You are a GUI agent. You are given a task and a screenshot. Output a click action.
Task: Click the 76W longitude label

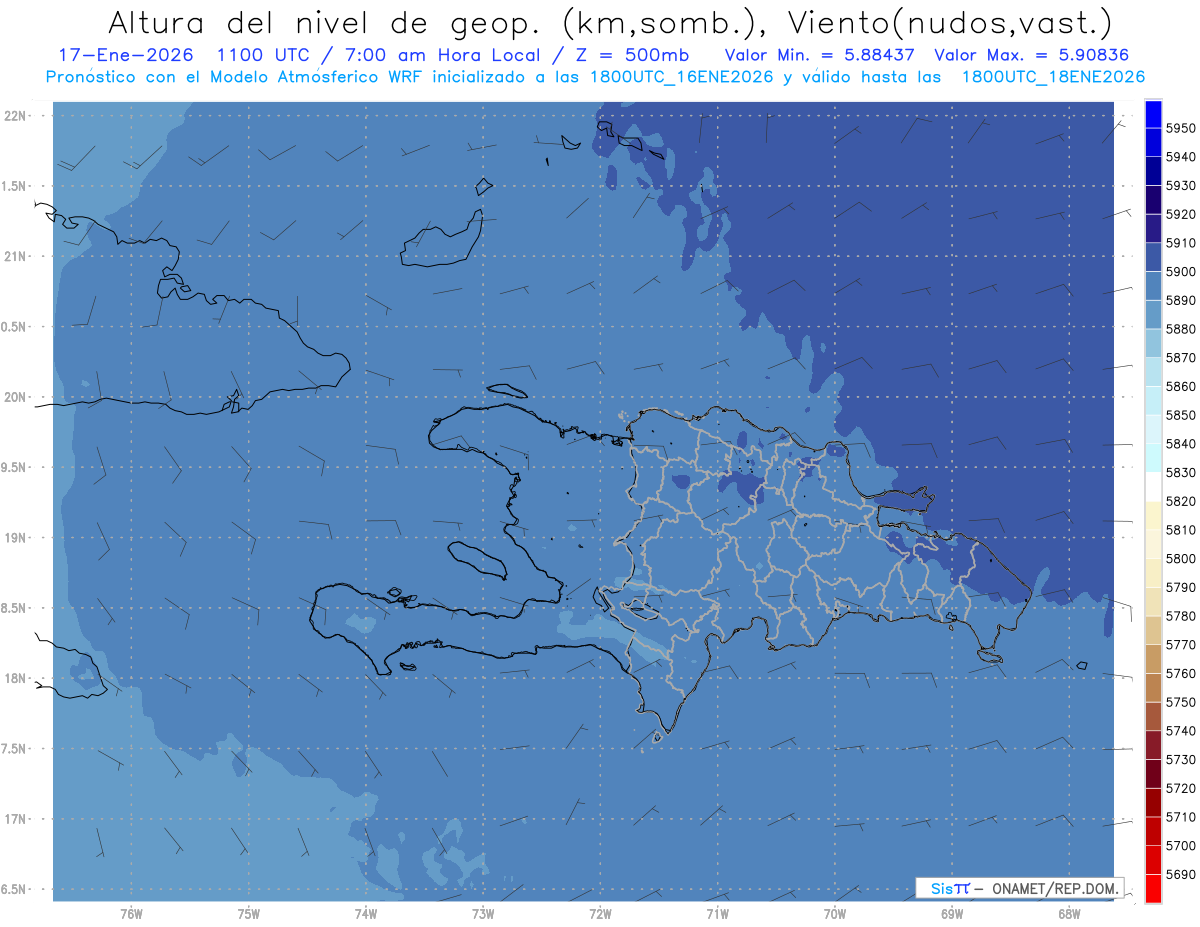click(x=131, y=914)
